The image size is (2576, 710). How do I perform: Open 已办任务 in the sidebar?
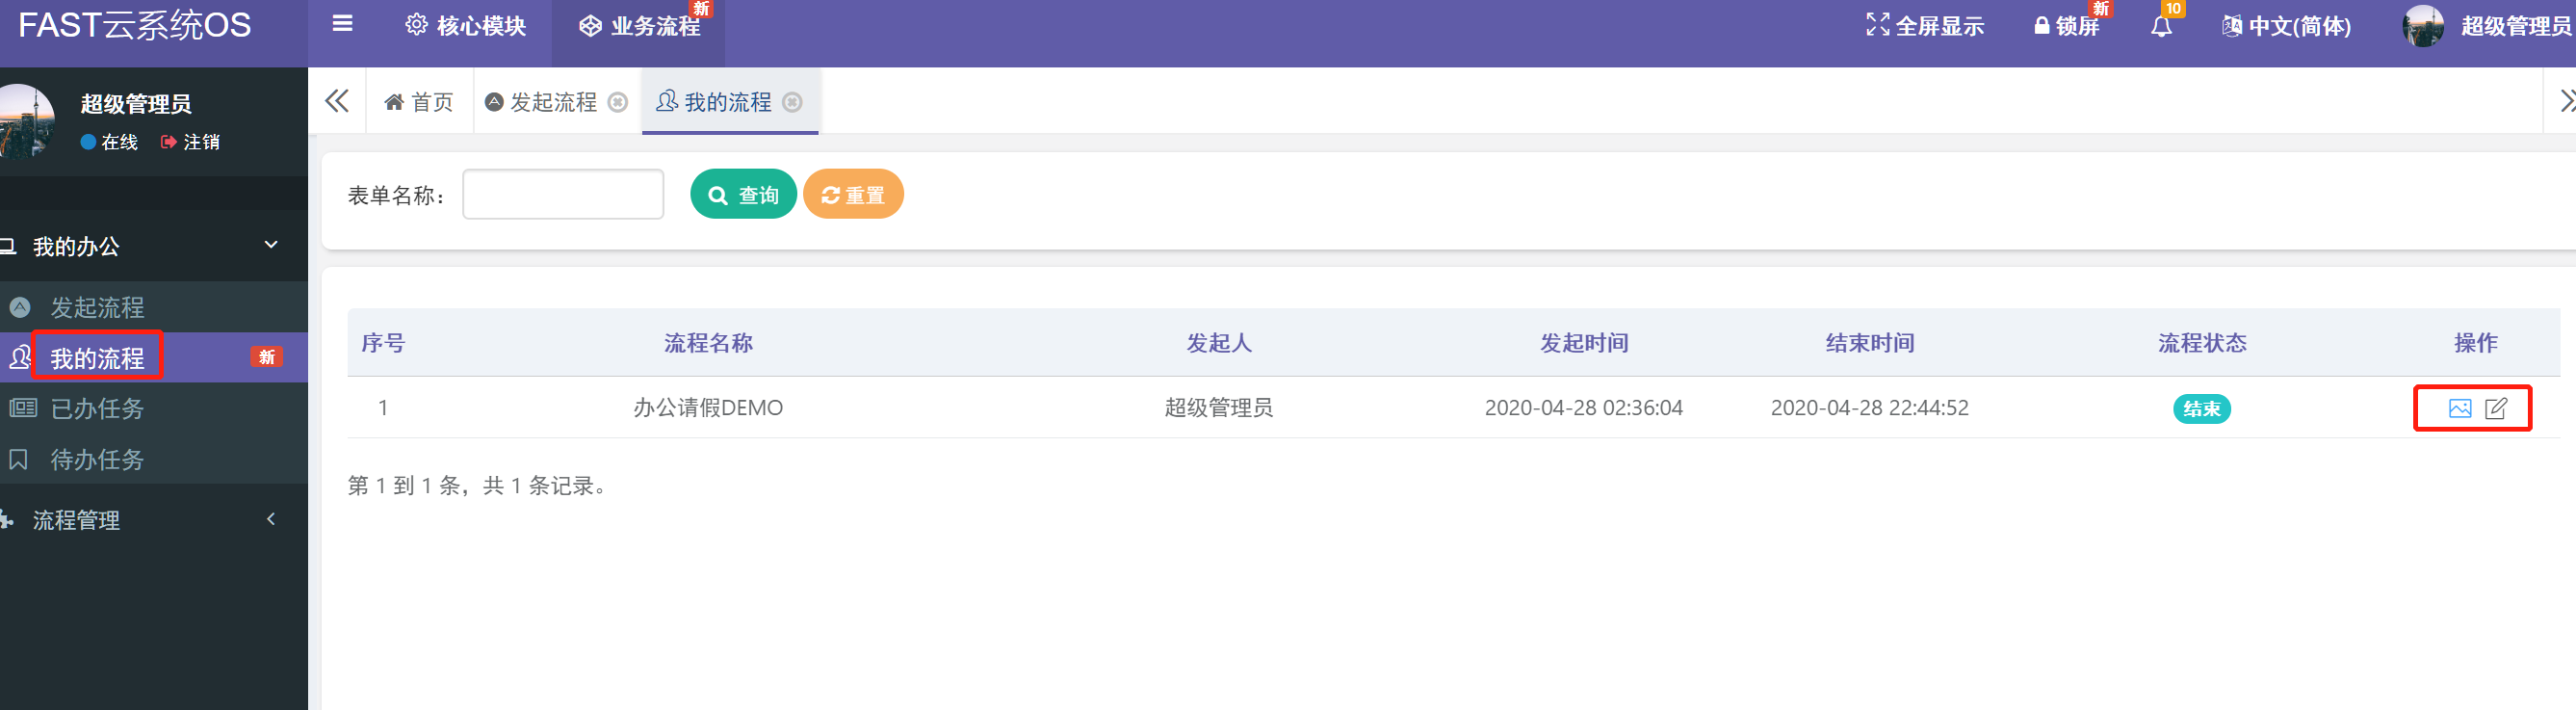pyautogui.click(x=97, y=408)
